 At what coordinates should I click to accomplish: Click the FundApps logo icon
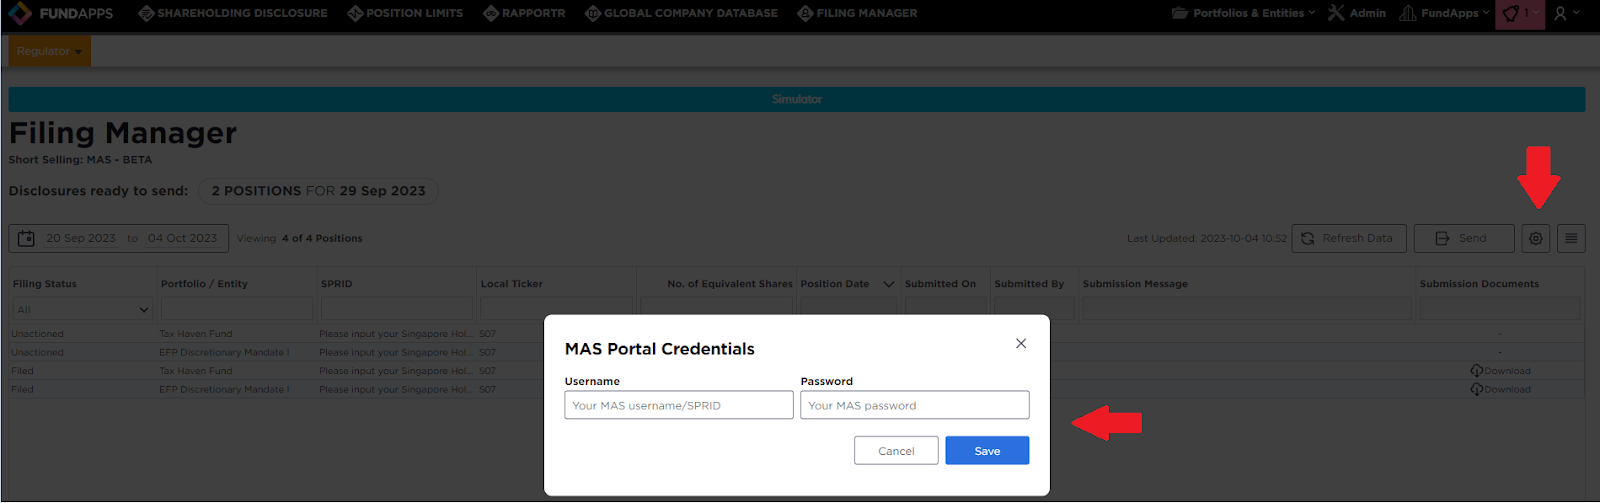(x=20, y=13)
